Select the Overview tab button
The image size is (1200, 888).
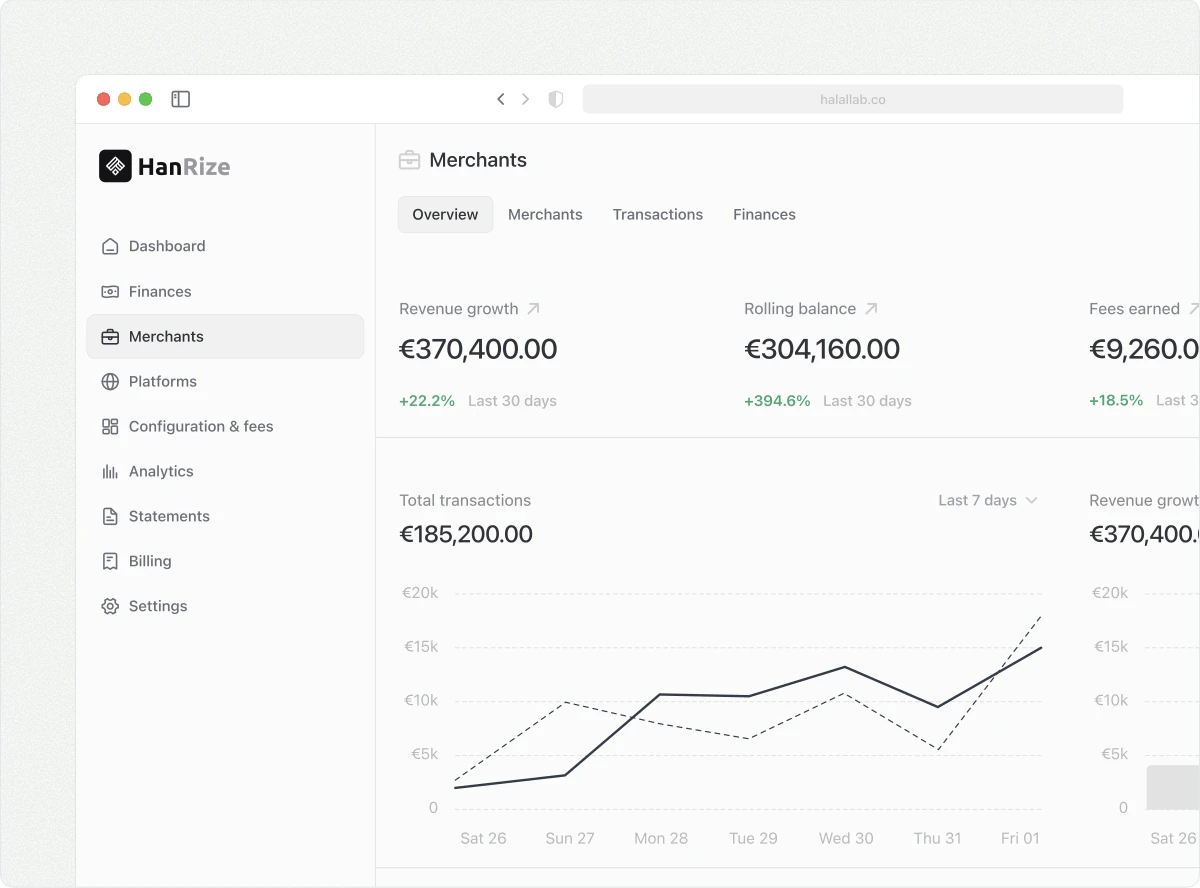[x=445, y=214]
